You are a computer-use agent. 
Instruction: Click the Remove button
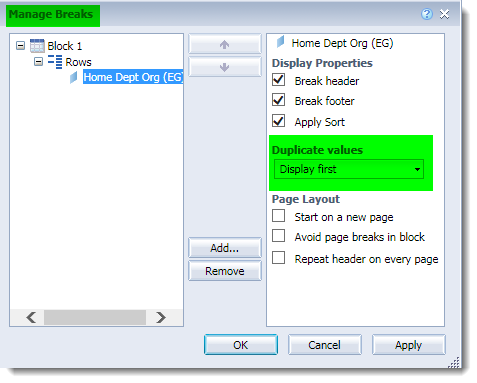tap(225, 271)
